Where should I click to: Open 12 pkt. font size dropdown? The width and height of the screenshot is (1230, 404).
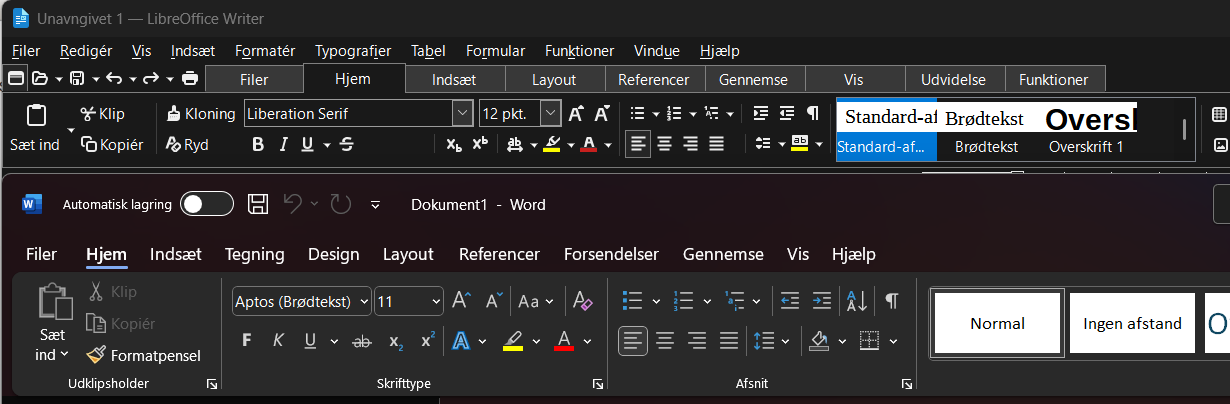(551, 113)
